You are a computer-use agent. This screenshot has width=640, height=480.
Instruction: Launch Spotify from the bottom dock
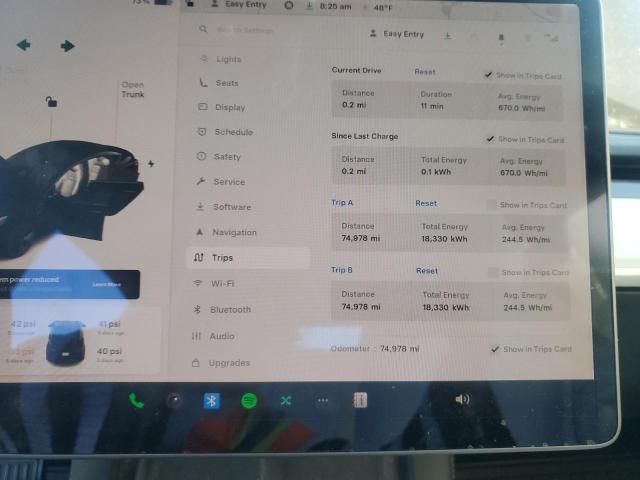[x=249, y=401]
